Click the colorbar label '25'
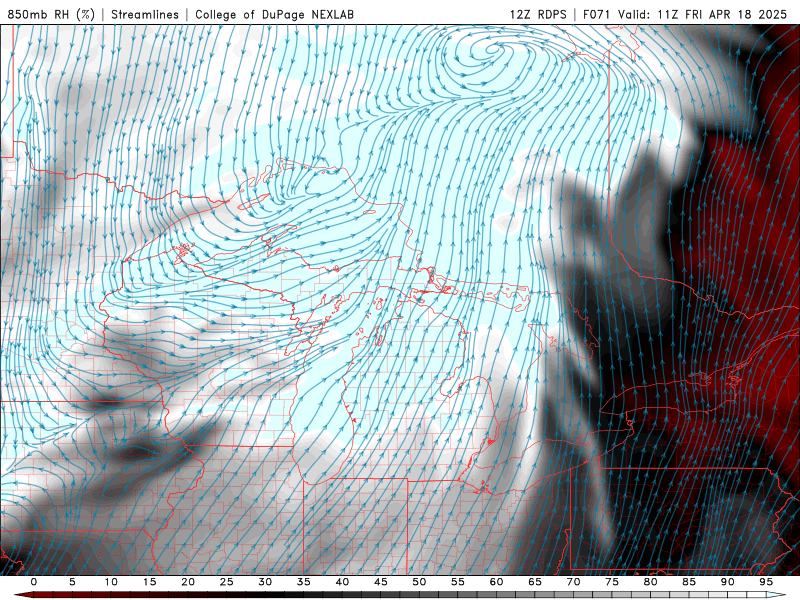The height and width of the screenshot is (600, 800). click(x=227, y=582)
